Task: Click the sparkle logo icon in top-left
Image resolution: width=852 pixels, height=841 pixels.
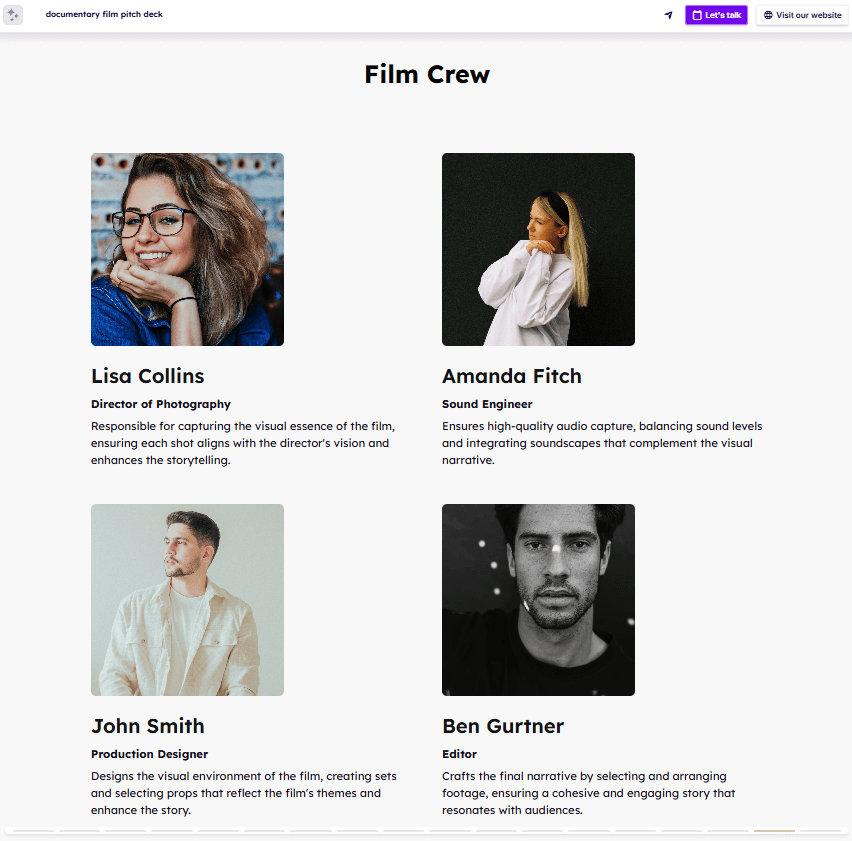Action: click(13, 15)
